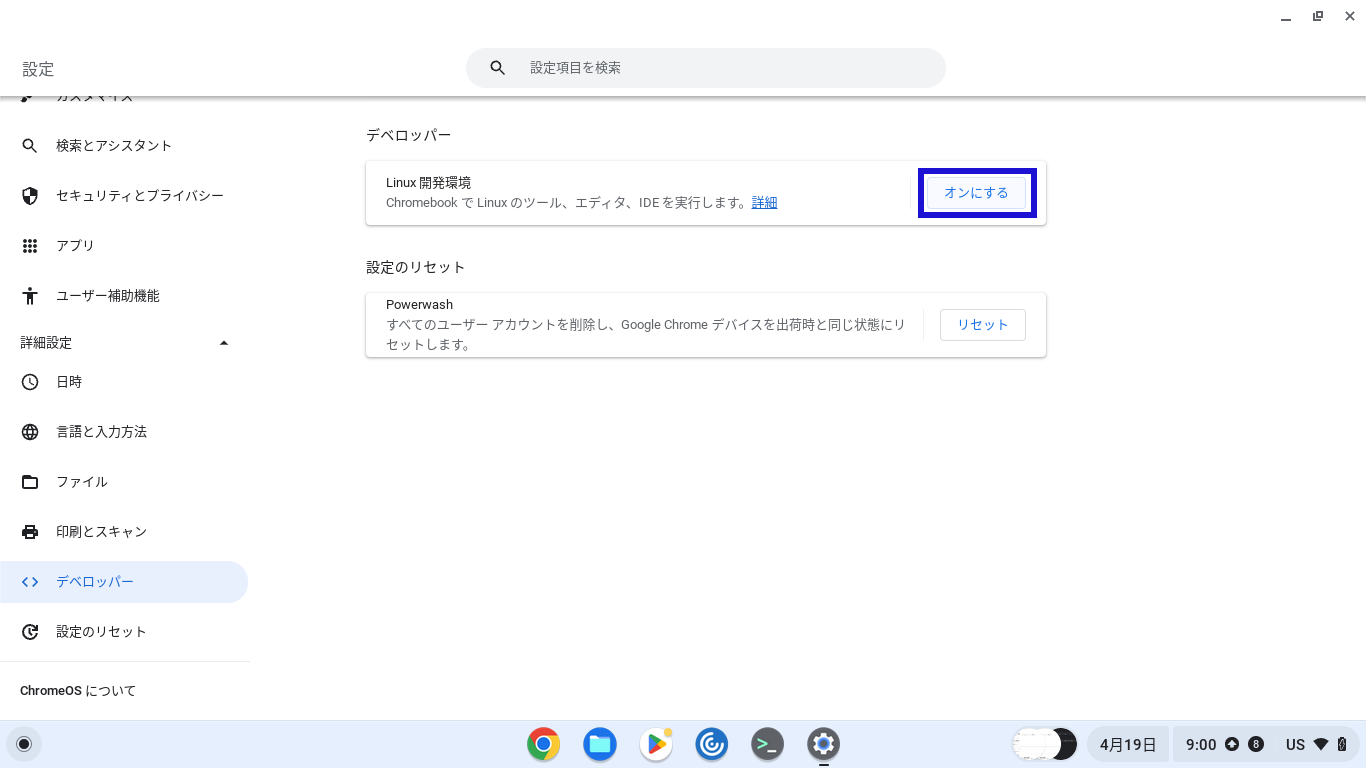
Task: Open Google Chrome from the shelf
Action: click(543, 744)
